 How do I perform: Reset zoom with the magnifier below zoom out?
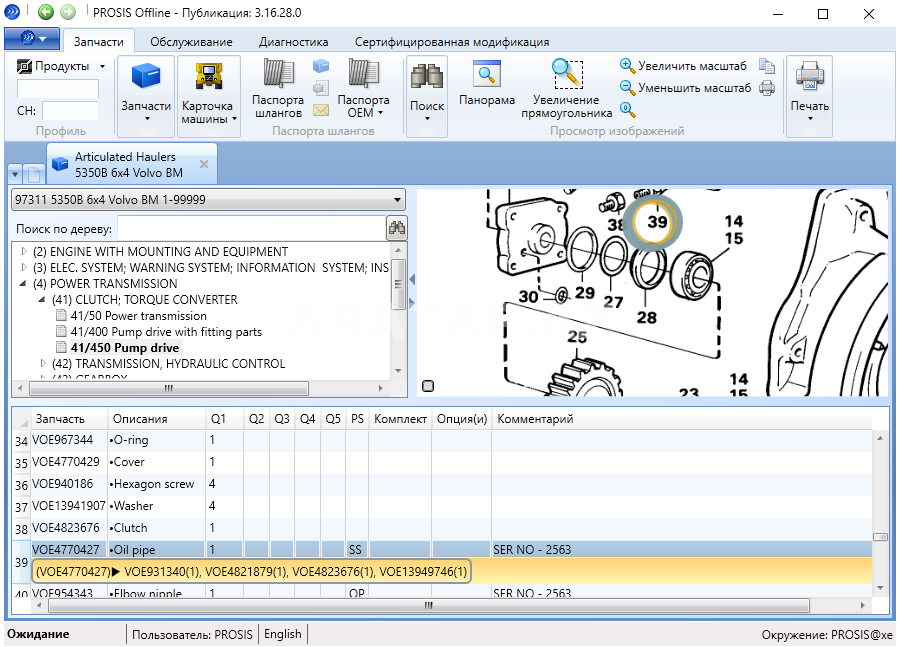click(x=627, y=109)
